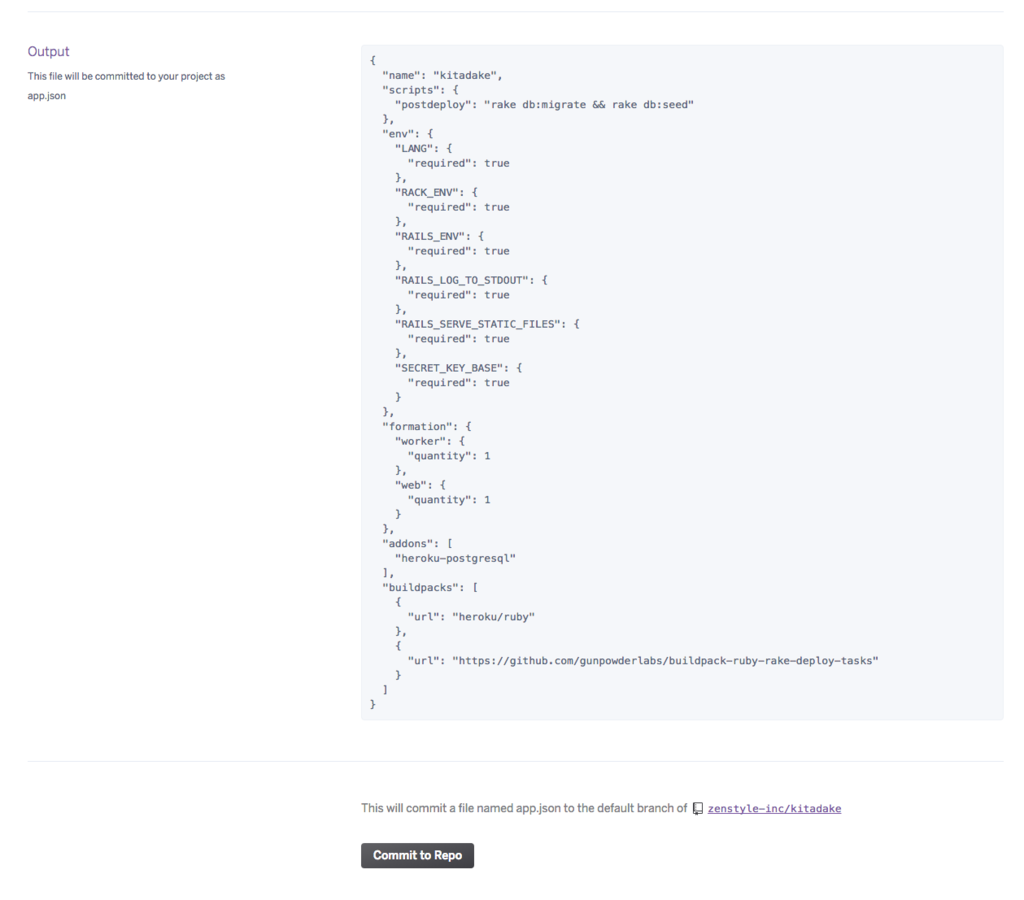Image resolution: width=1024 pixels, height=900 pixels.
Task: Click the "worker" key line
Action: click(x=430, y=441)
